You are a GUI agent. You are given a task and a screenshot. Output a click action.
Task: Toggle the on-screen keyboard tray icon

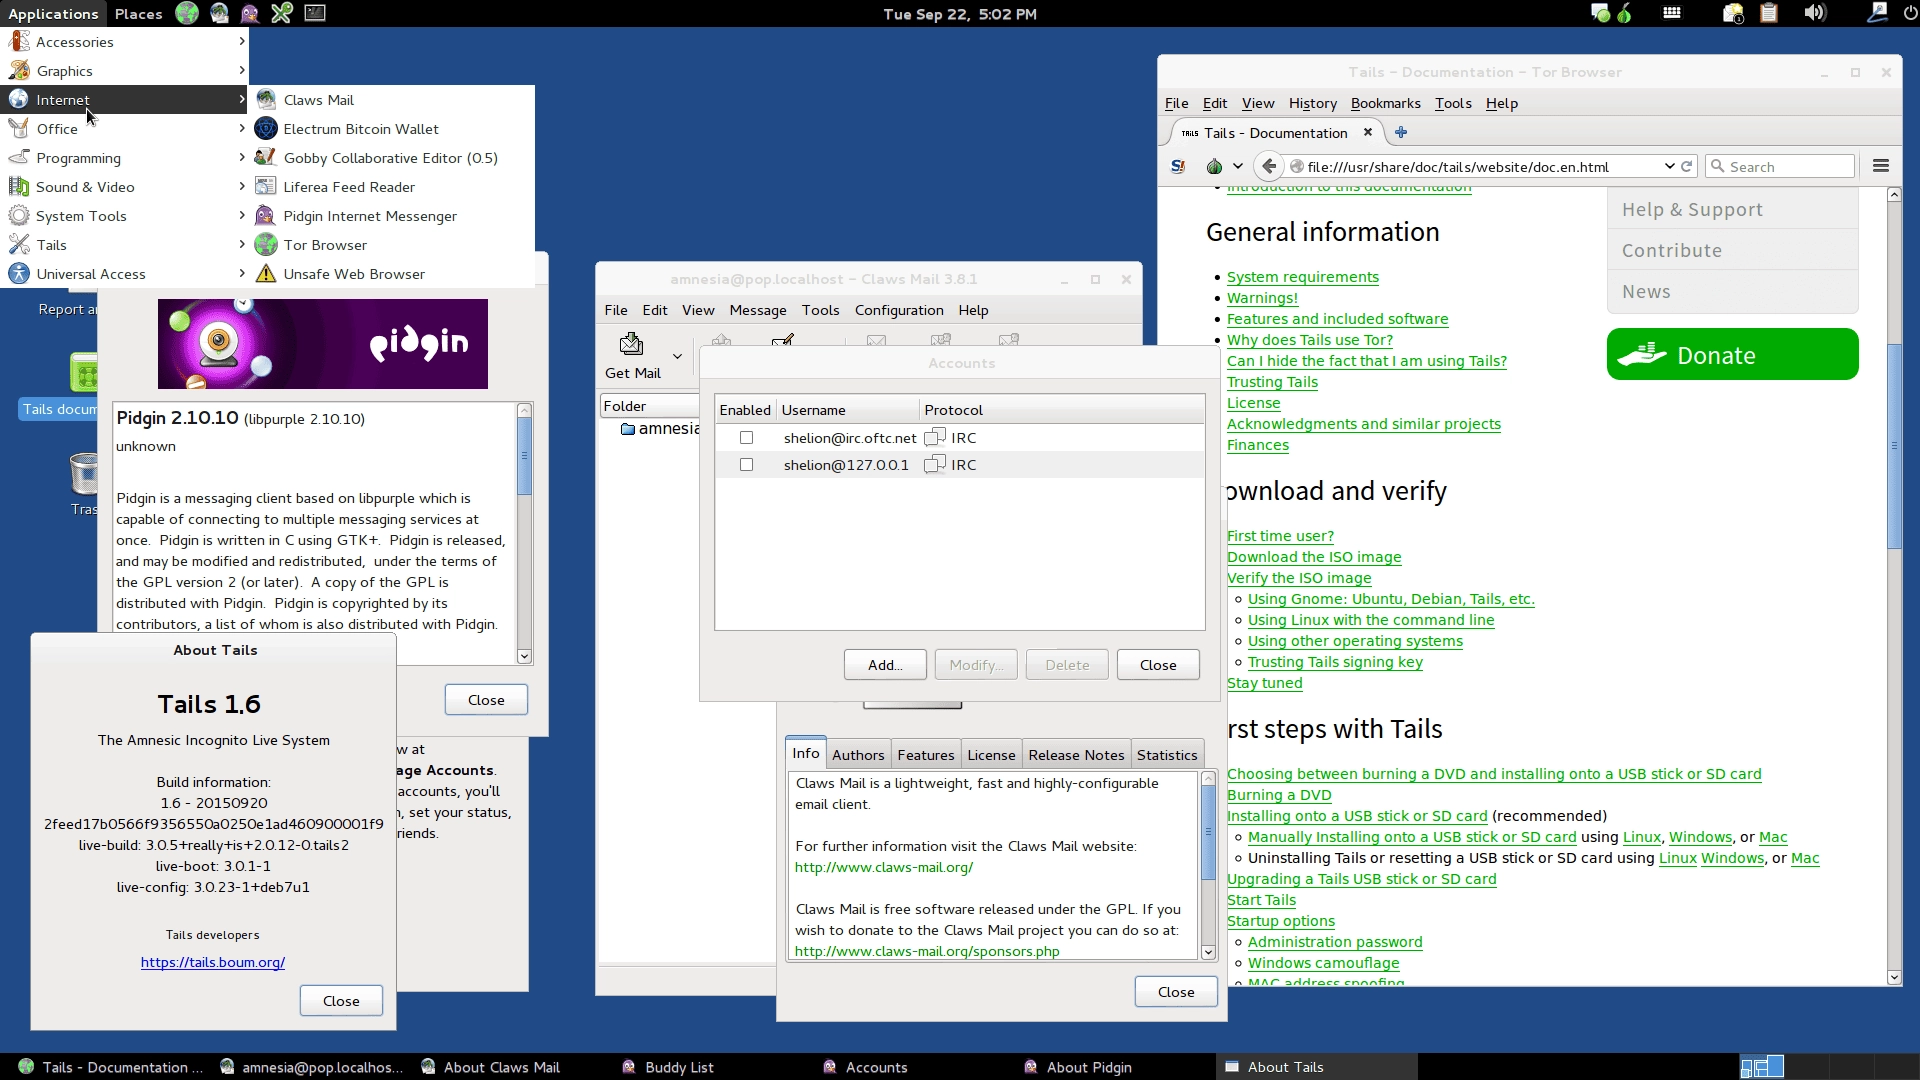click(x=1672, y=13)
